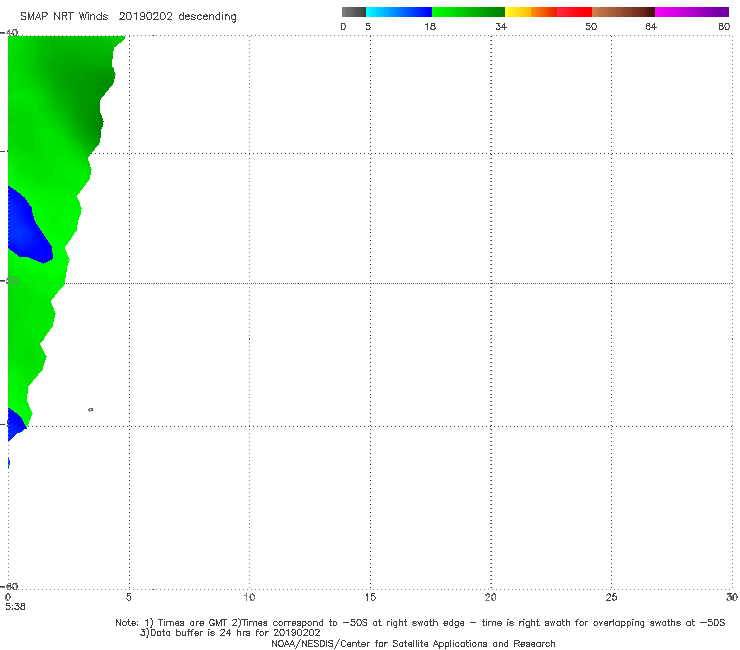
Task: Click the '10' longitude axis label
Action: (249, 598)
